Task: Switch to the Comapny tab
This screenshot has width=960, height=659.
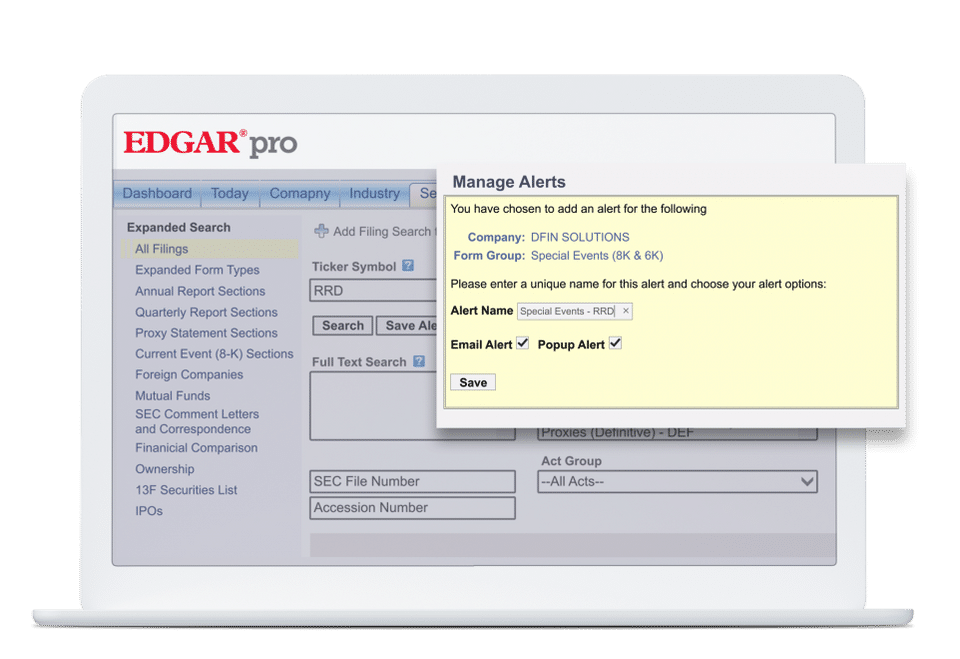Action: coord(300,194)
